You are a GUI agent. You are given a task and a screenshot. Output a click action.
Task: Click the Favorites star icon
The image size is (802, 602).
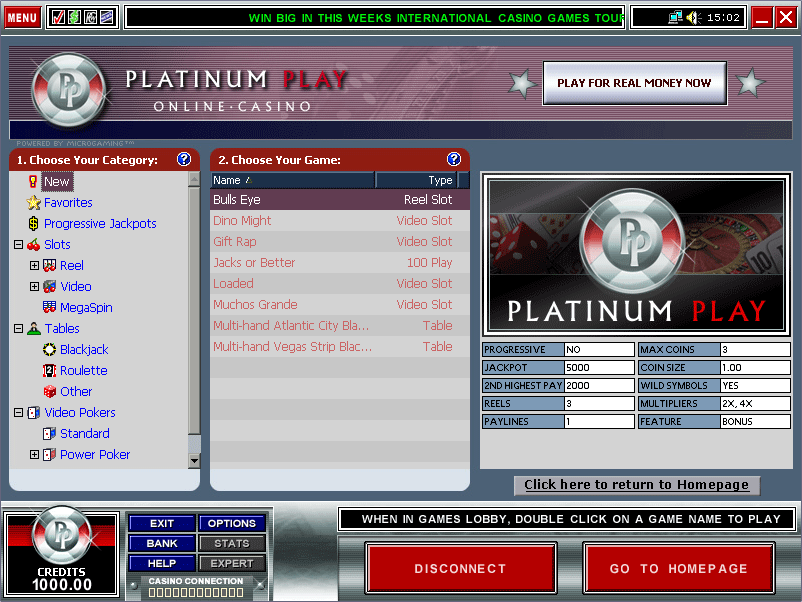(x=34, y=203)
